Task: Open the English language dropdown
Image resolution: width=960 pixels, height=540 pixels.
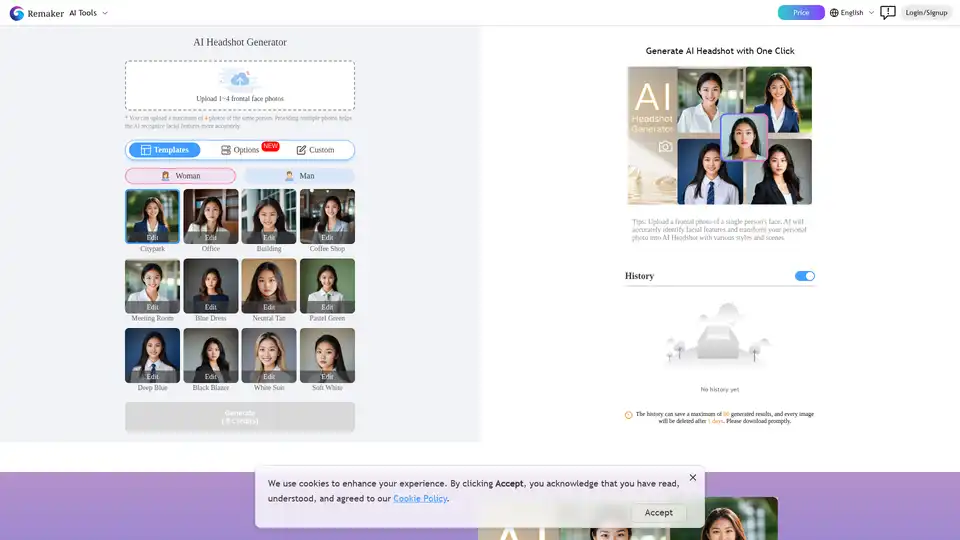Action: coord(852,13)
